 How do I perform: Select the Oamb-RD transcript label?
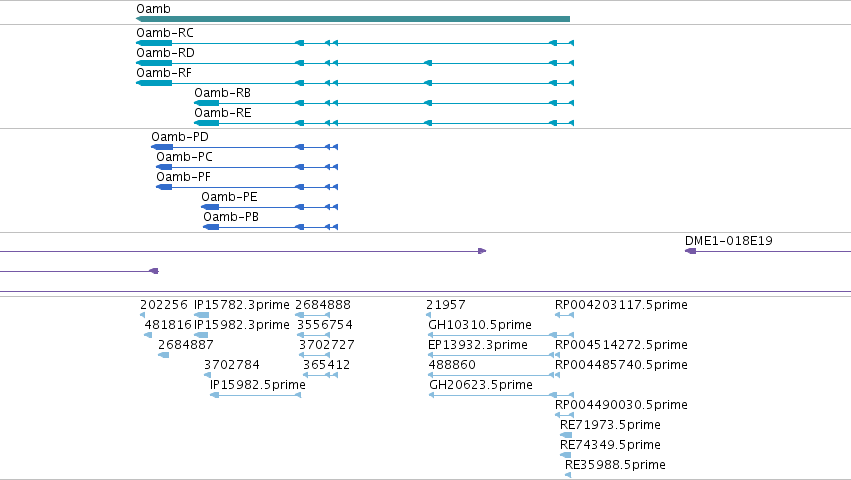click(165, 53)
